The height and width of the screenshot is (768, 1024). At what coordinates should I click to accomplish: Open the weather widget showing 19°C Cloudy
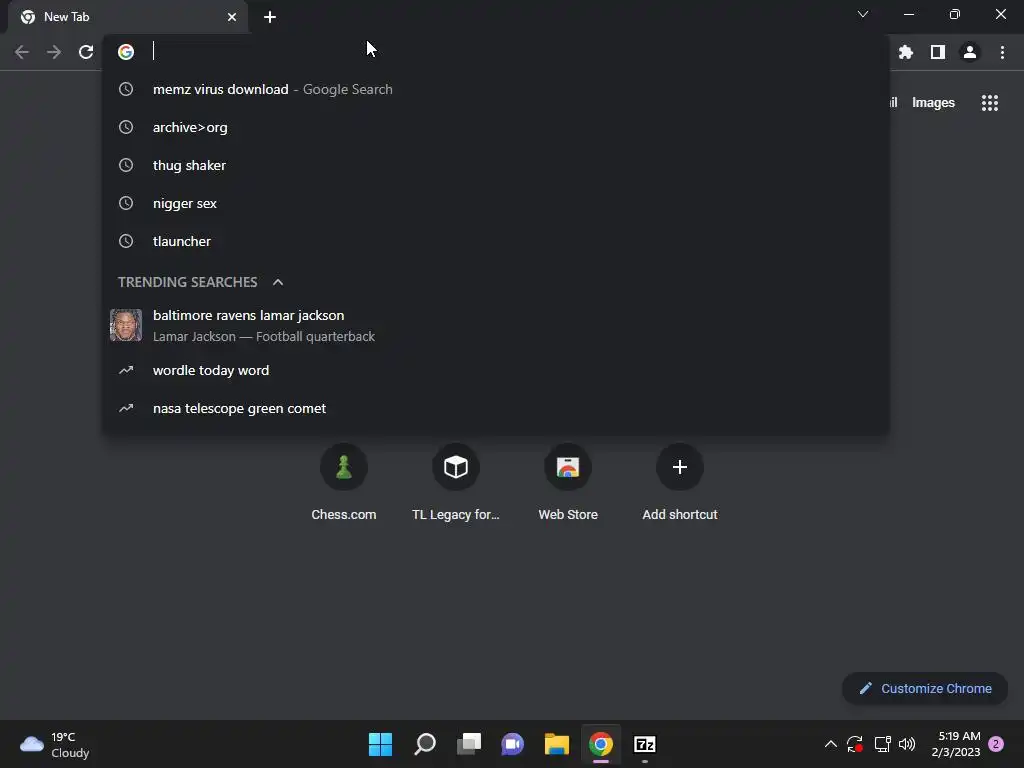[x=55, y=744]
